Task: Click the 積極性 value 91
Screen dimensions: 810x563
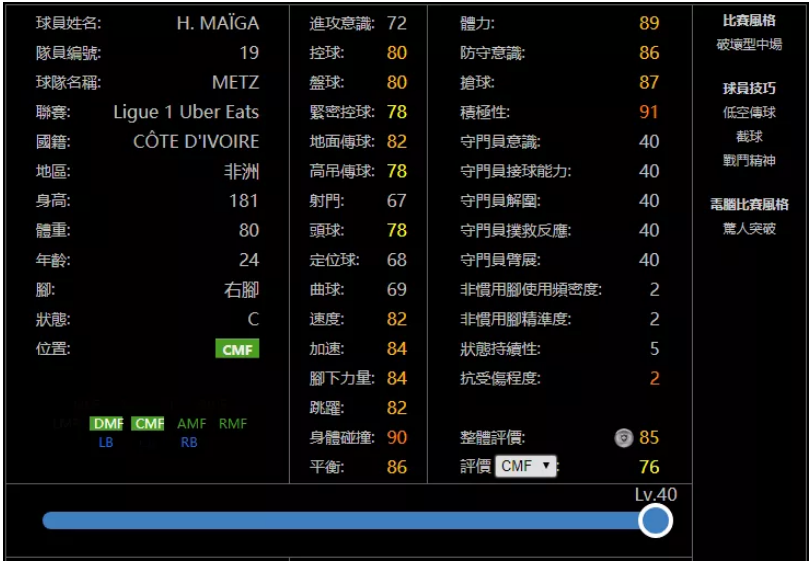Action: pos(649,113)
